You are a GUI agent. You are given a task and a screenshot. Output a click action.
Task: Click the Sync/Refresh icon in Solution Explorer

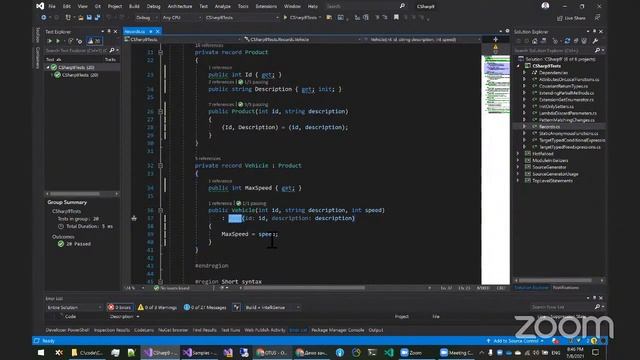[567, 41]
